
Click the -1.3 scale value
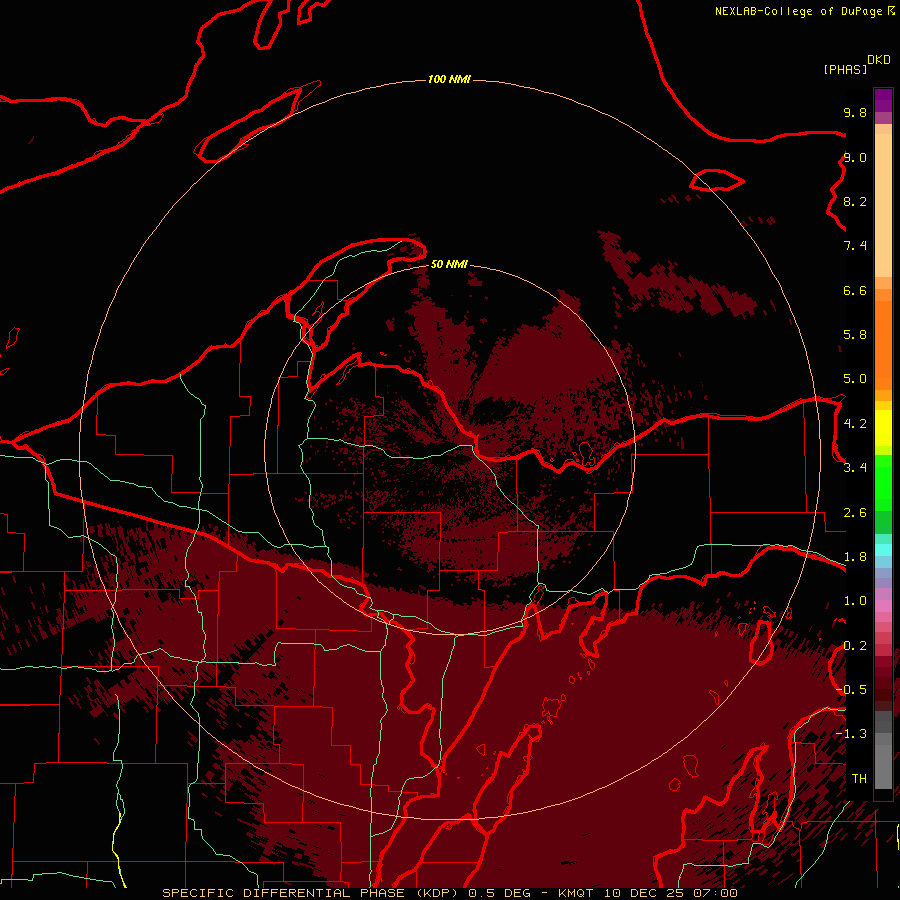pos(851,734)
